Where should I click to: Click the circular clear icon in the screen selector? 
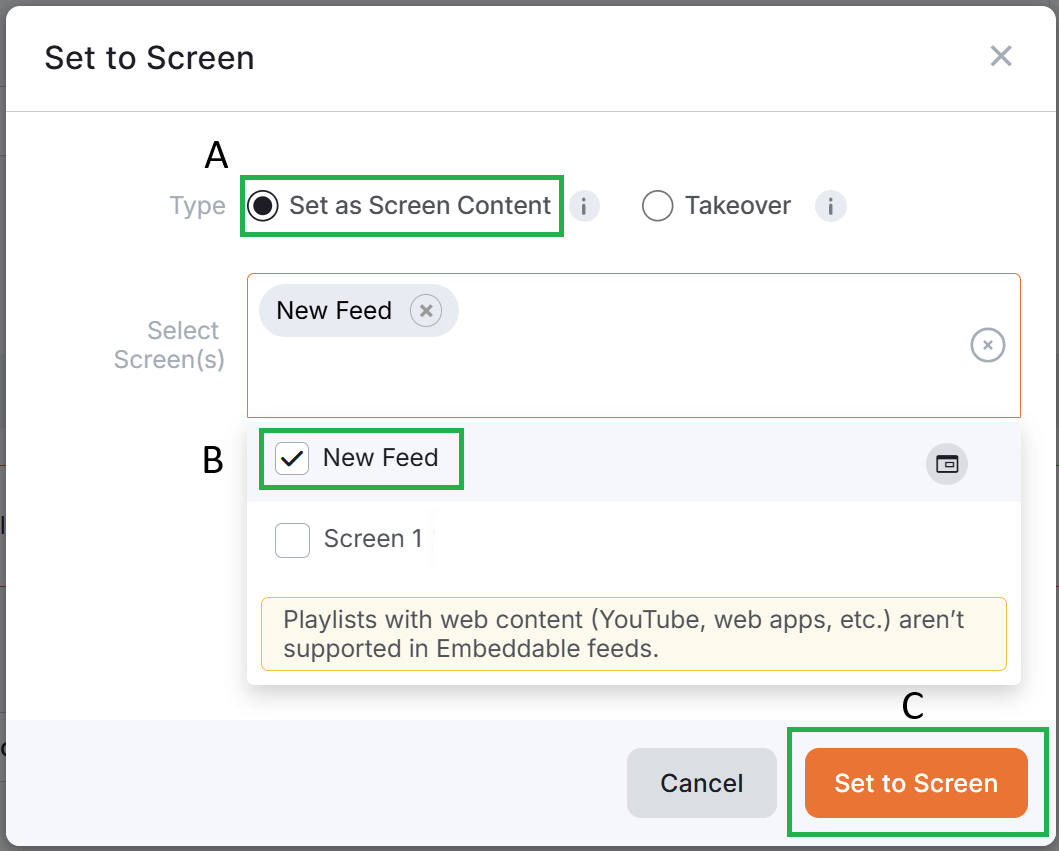[987, 344]
